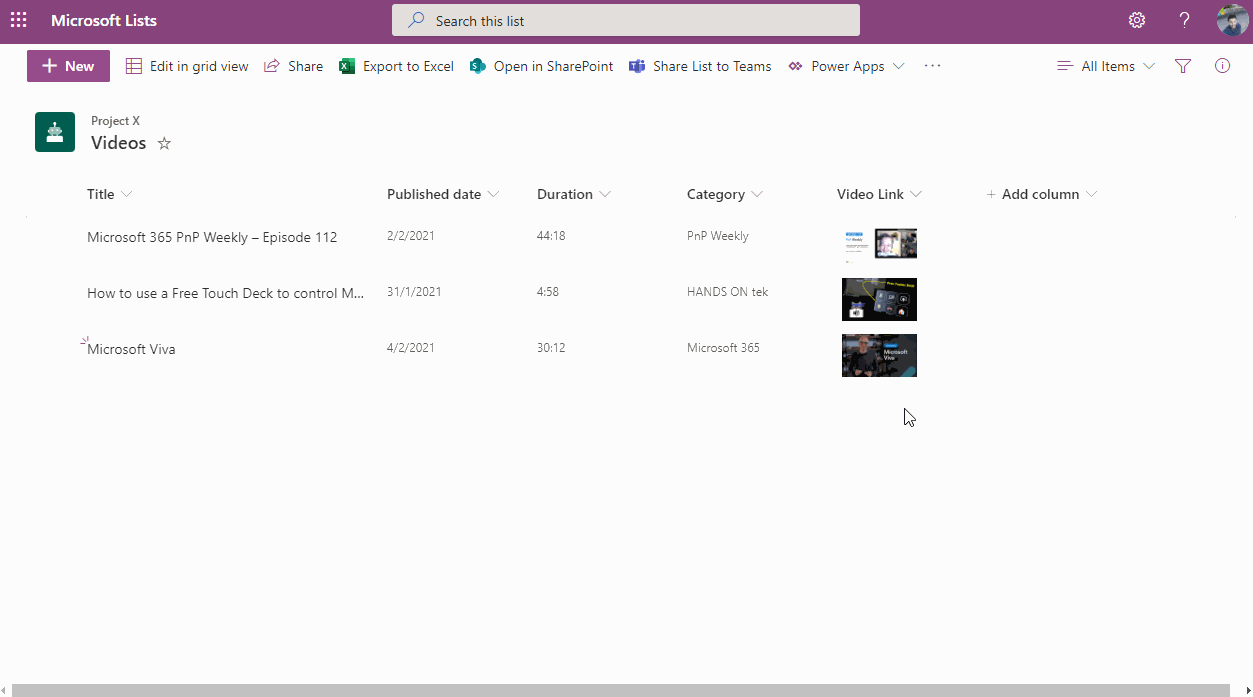Click the PnP Weekly episode thumbnail
Image resolution: width=1253 pixels, height=697 pixels.
[880, 244]
